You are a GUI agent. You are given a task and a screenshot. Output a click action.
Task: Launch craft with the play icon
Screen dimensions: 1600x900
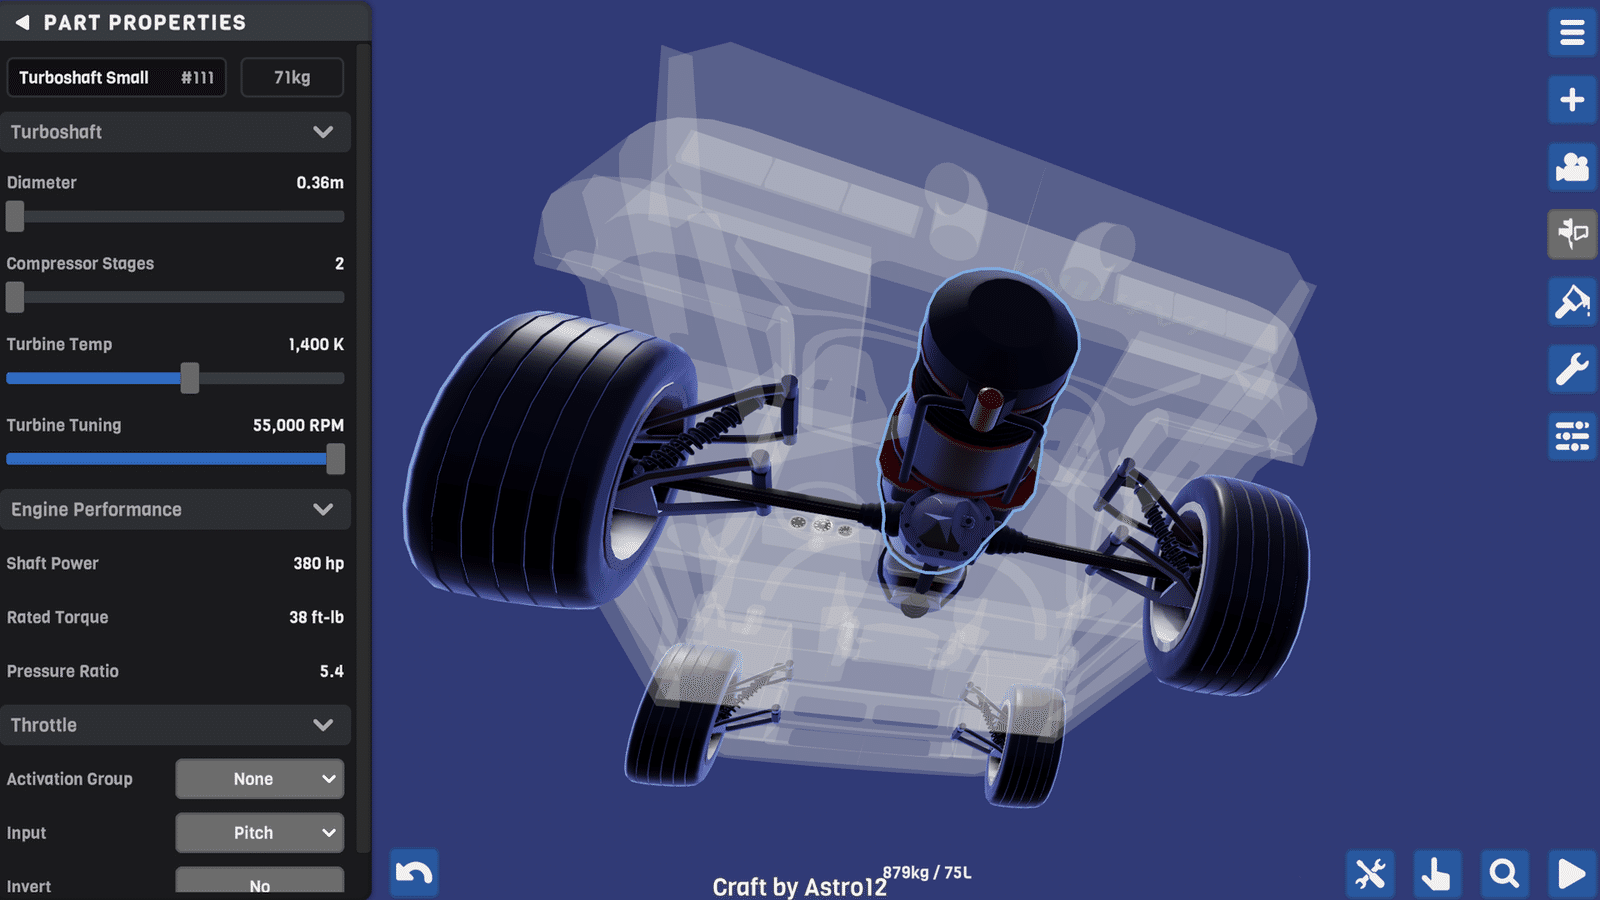tap(1572, 873)
